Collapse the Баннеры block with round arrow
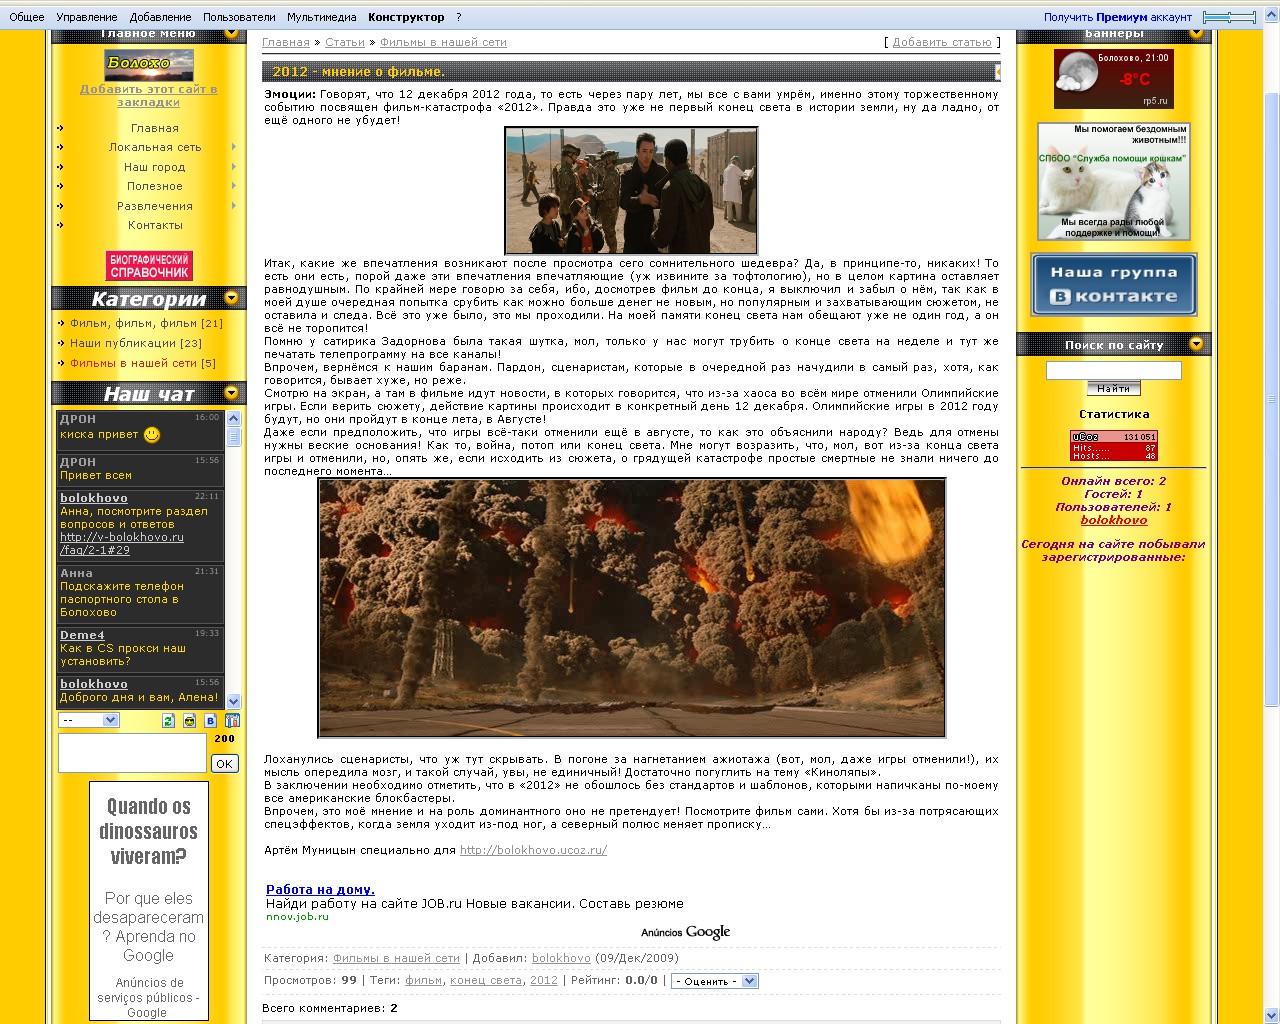The height and width of the screenshot is (1024, 1280). click(1196, 33)
